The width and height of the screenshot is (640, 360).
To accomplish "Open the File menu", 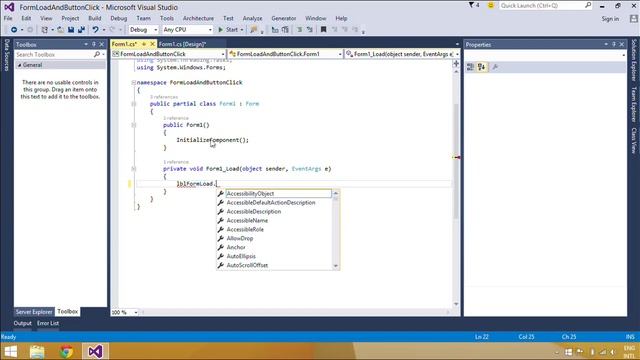I will [x=8, y=18].
